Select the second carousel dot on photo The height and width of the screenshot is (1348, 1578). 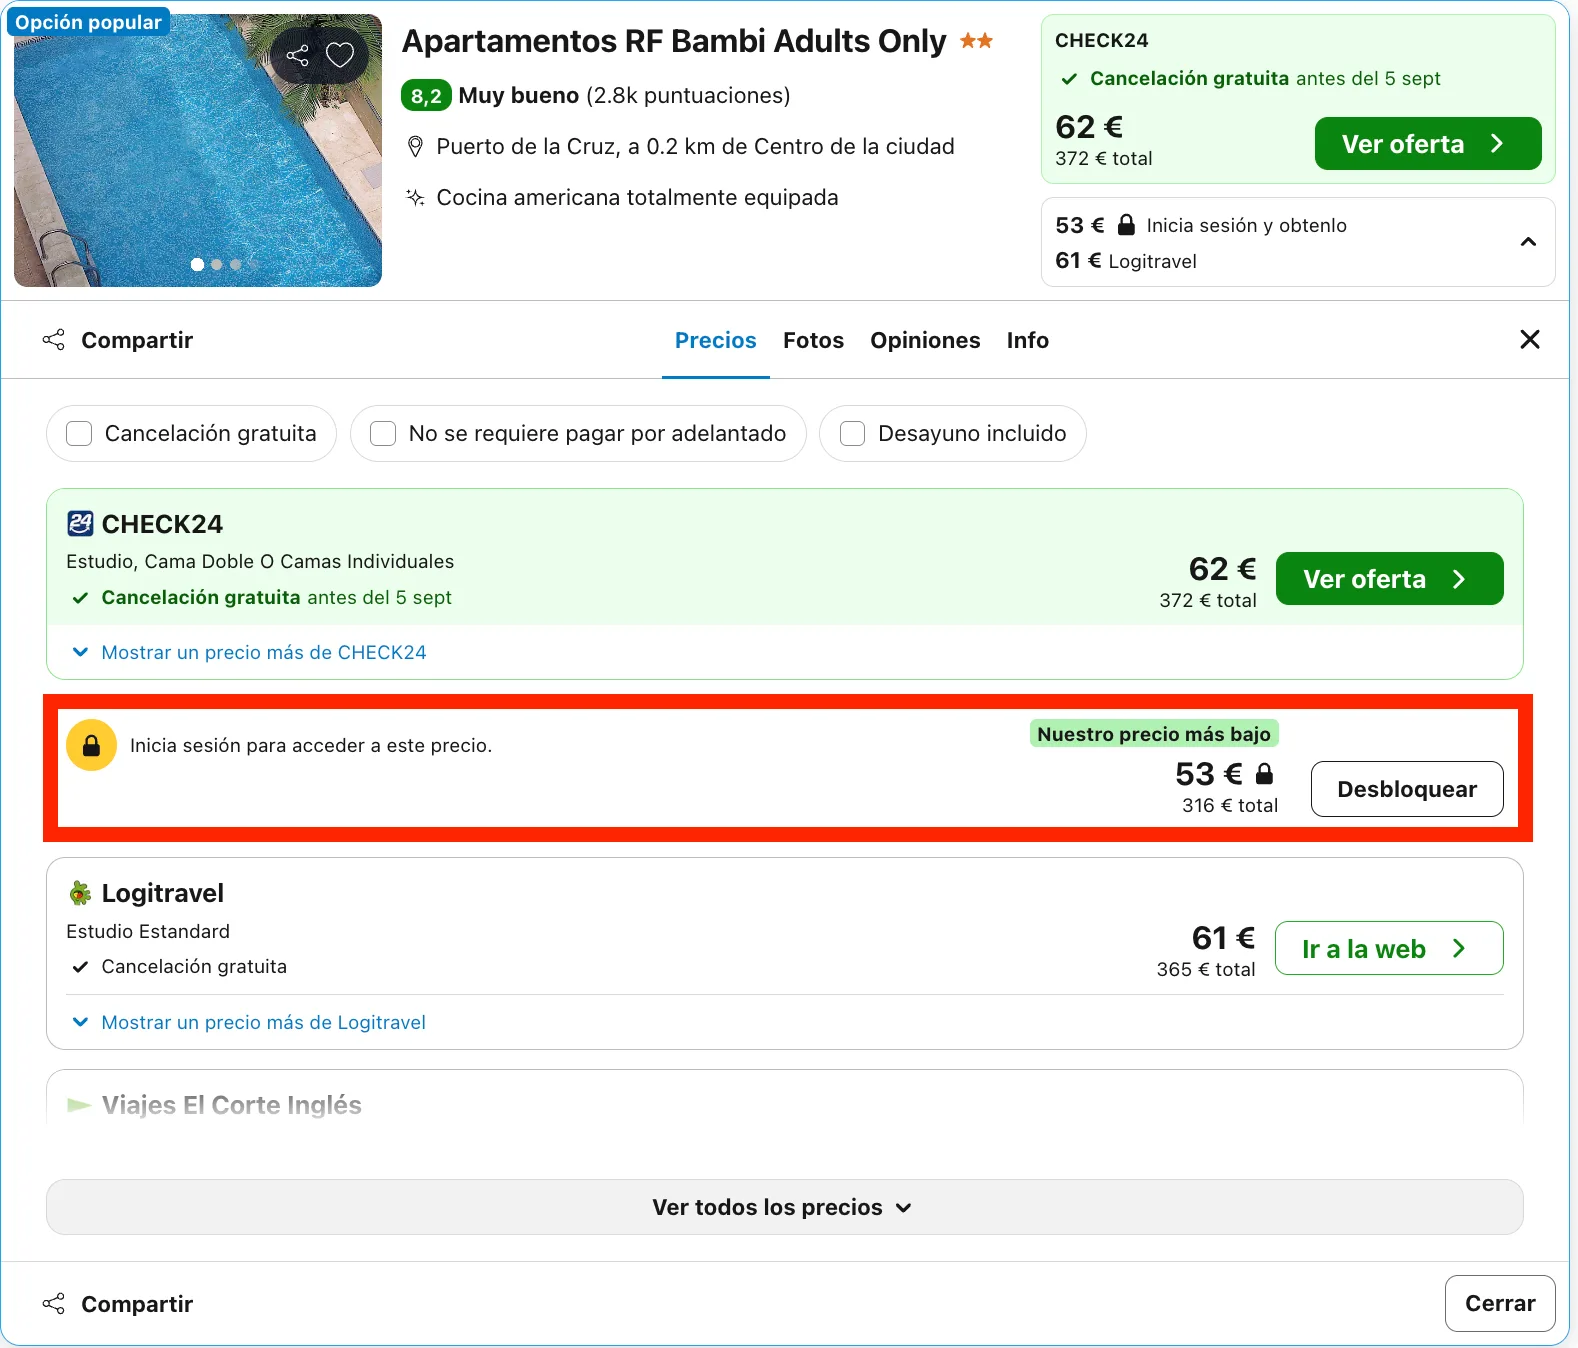coord(217,265)
